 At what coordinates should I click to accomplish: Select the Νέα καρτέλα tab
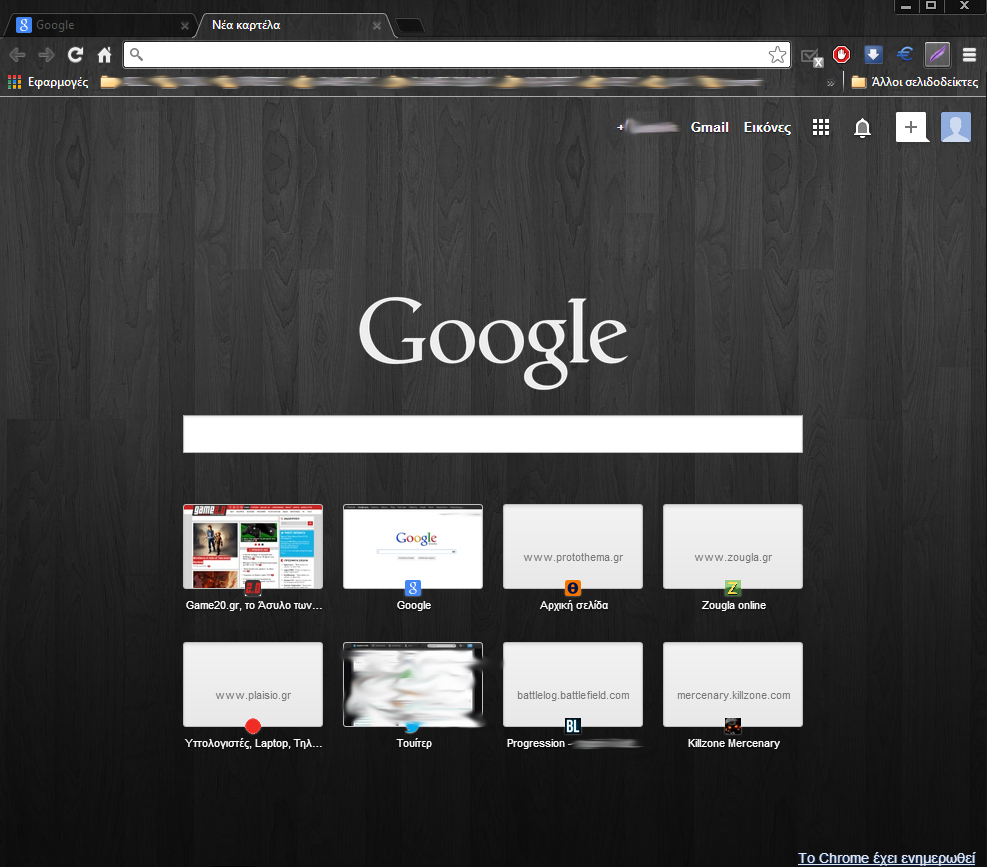click(x=294, y=25)
